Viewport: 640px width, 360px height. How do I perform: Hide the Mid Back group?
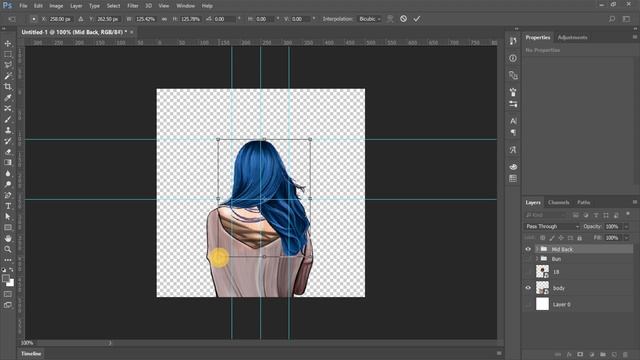tap(528, 249)
